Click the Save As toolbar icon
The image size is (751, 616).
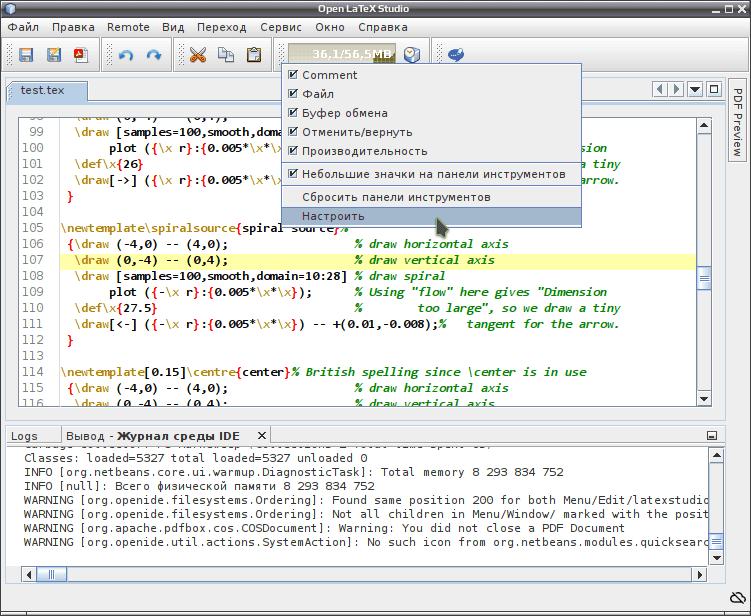[x=54, y=55]
